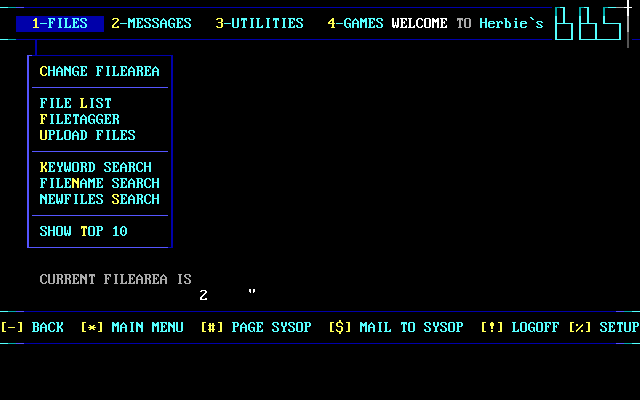This screenshot has width=640, height=400.
Task: Click CURRENT FILEAREA IS text
Action: click(116, 279)
